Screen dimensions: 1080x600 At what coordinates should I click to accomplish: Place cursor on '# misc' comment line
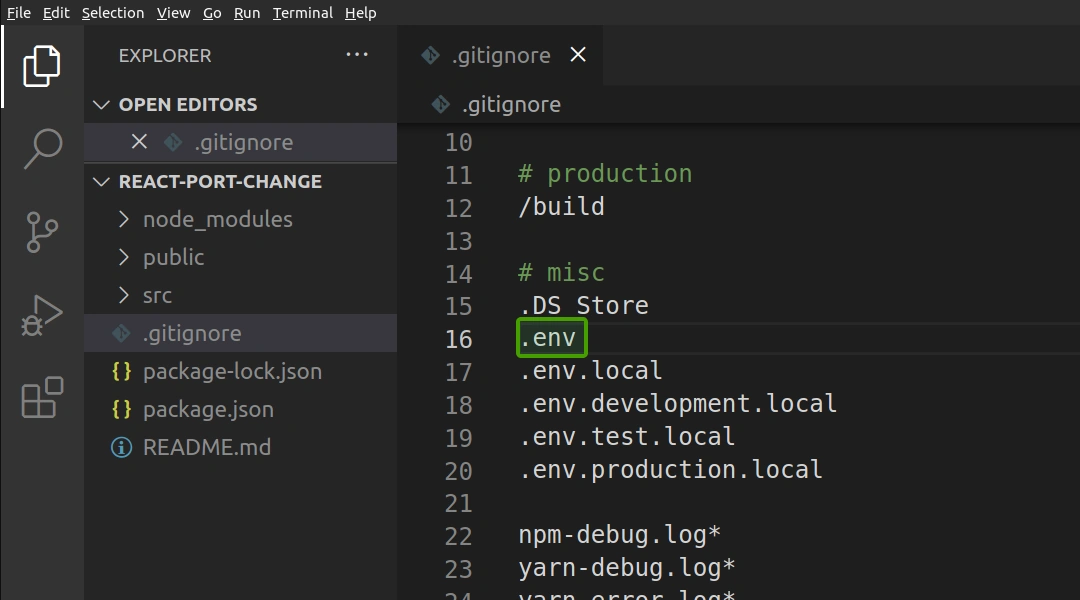pyautogui.click(x=561, y=273)
